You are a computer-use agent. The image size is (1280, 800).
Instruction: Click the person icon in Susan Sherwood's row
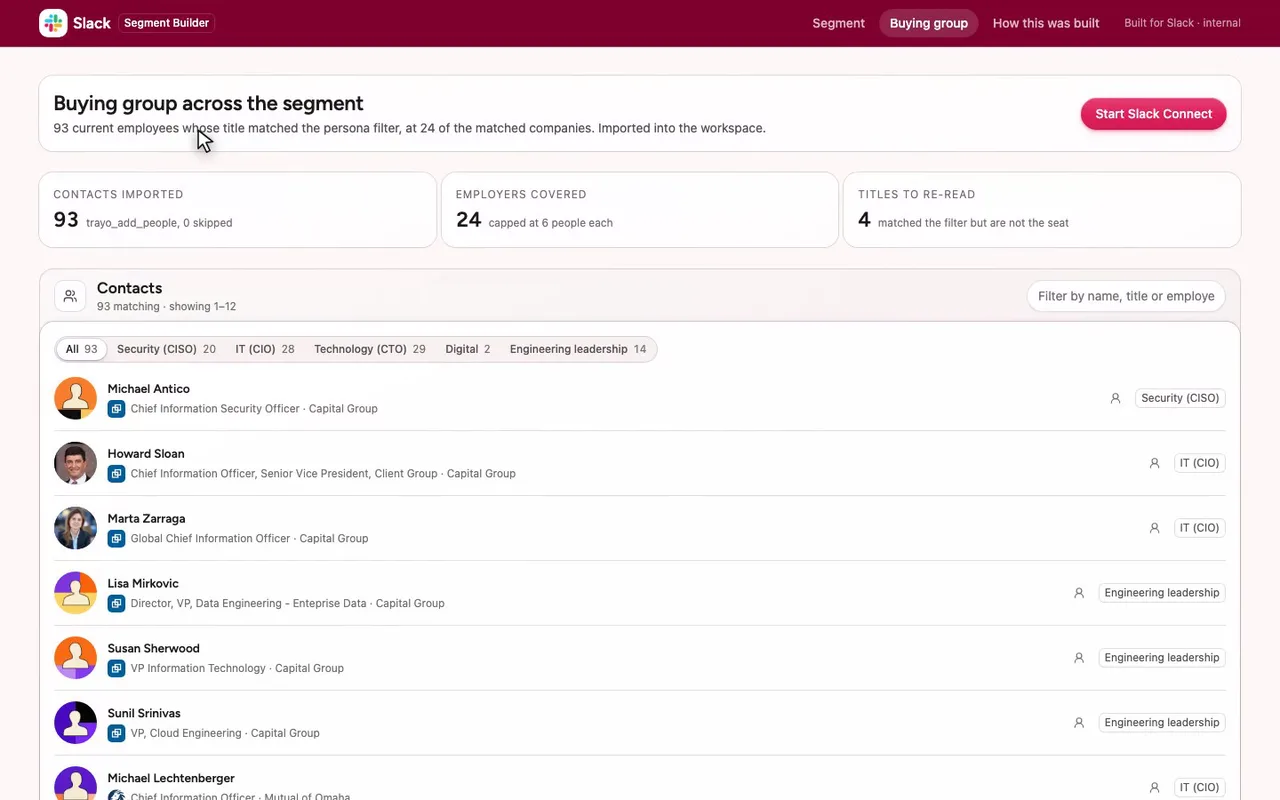[x=1079, y=658]
